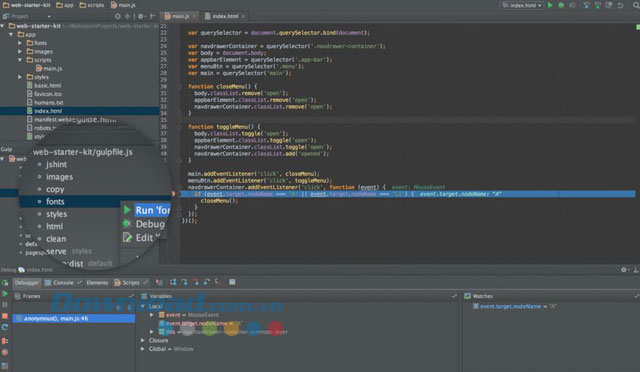Select main.js file in Project tree
The width and height of the screenshot is (640, 372).
point(49,69)
